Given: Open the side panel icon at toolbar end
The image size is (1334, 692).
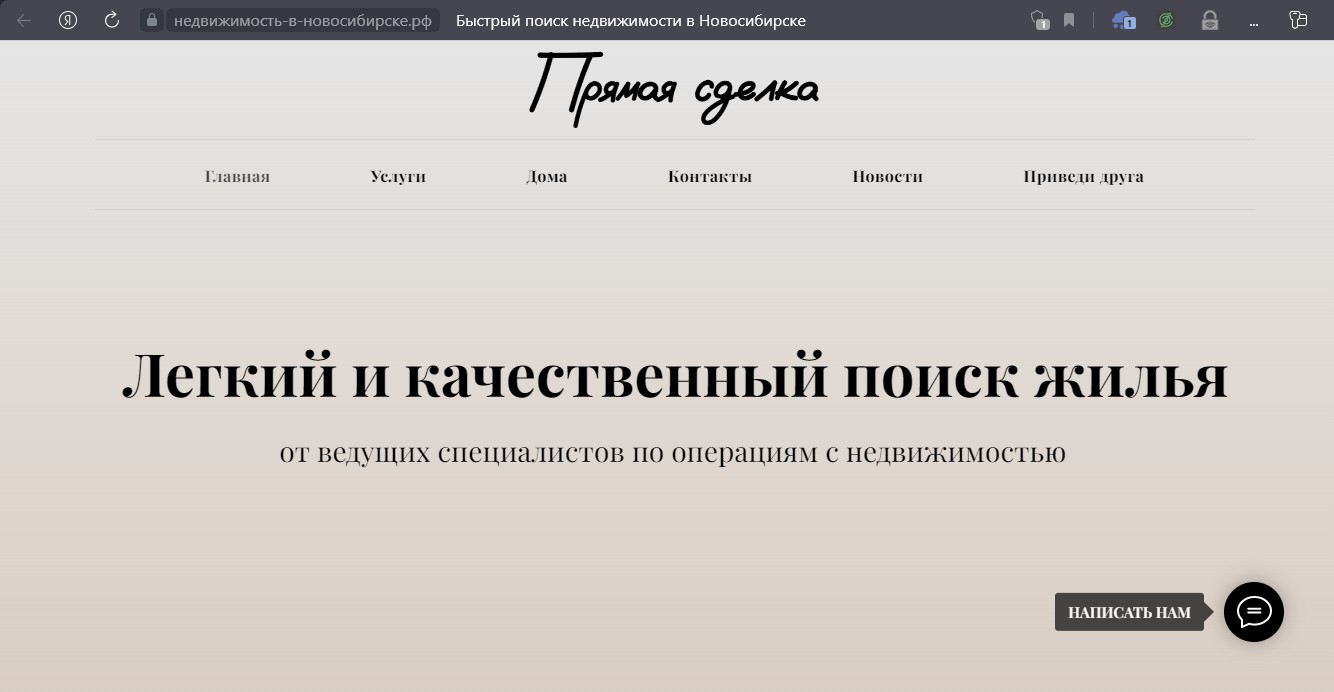Looking at the screenshot, I should point(1298,20).
